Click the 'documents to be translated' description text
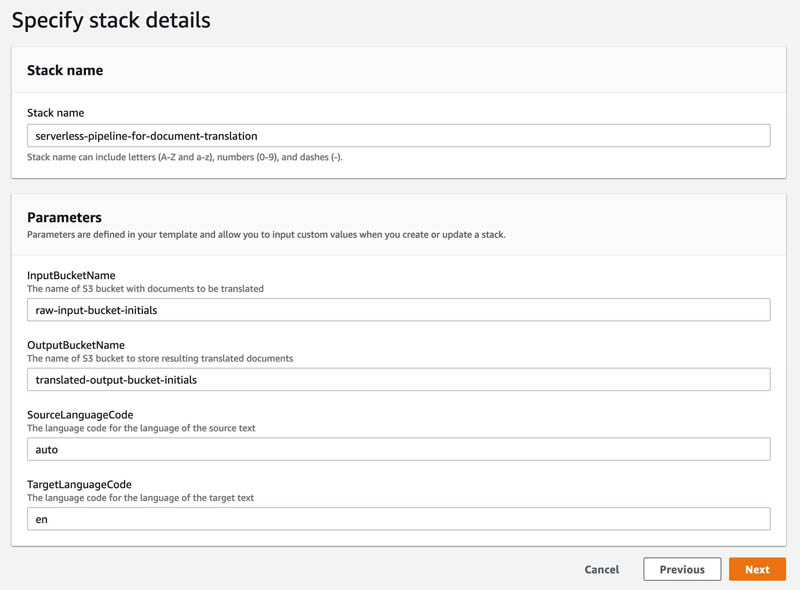The image size is (800, 590). [x=145, y=288]
